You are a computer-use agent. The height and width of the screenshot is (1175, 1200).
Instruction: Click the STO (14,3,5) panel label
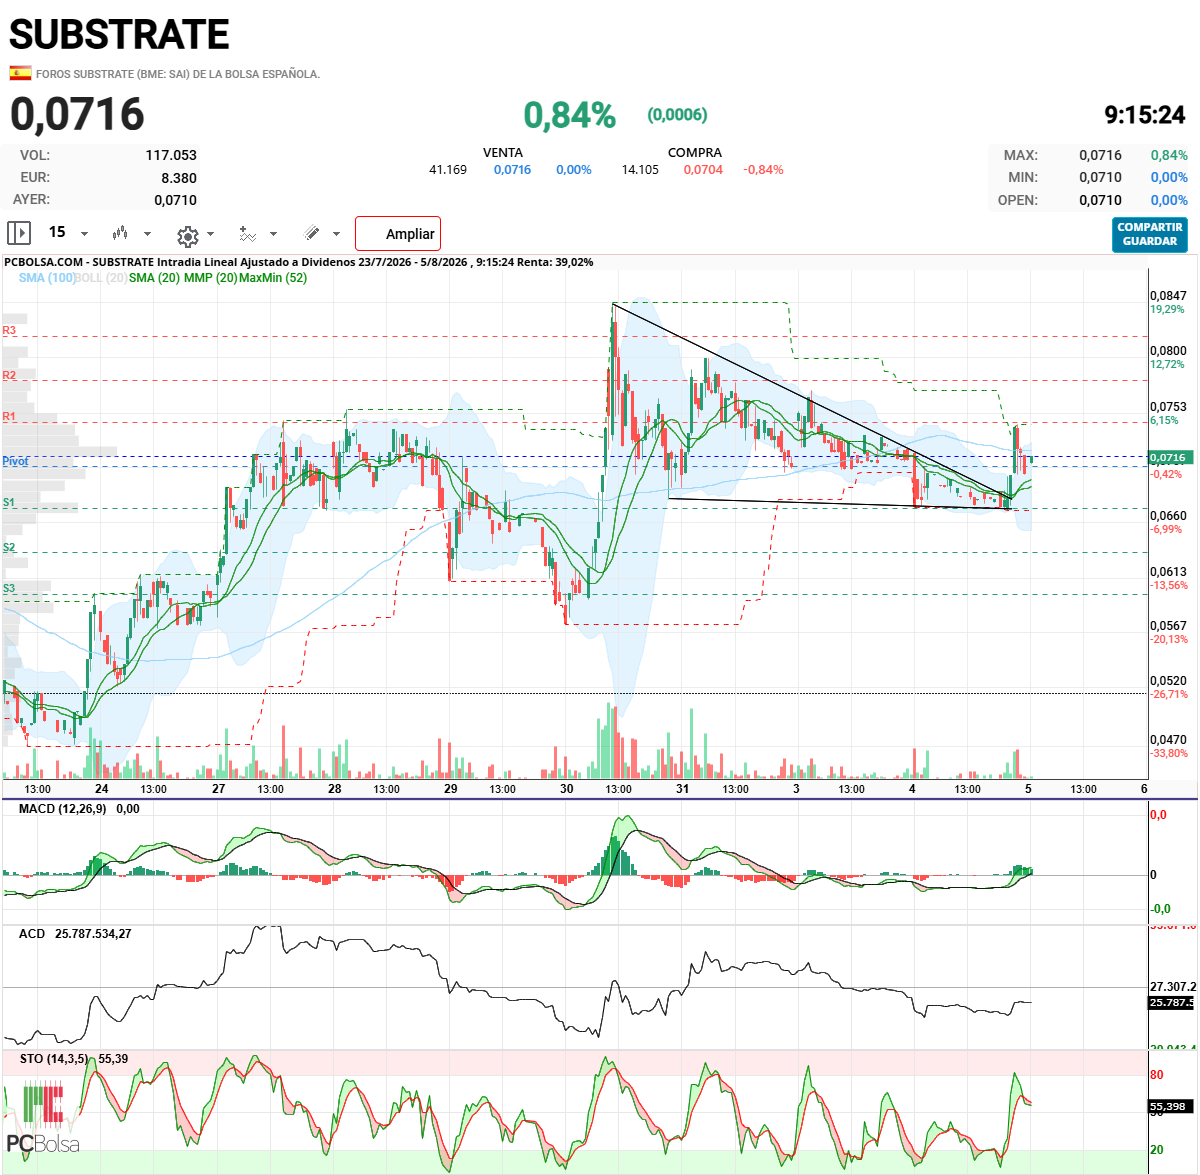click(x=54, y=1058)
